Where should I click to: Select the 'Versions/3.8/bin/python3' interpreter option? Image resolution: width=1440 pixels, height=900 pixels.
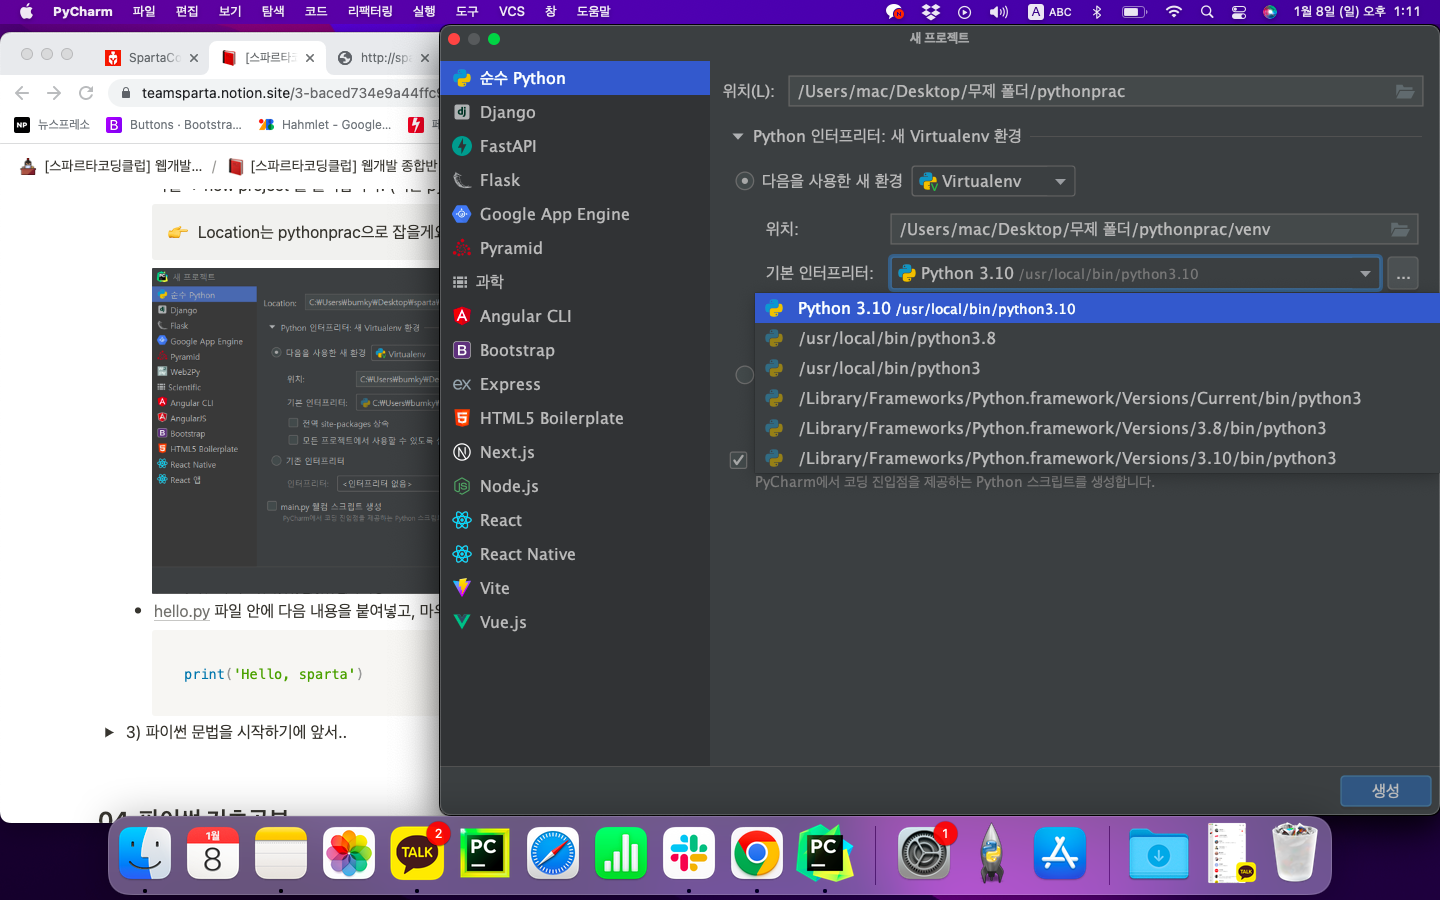[1097, 429]
